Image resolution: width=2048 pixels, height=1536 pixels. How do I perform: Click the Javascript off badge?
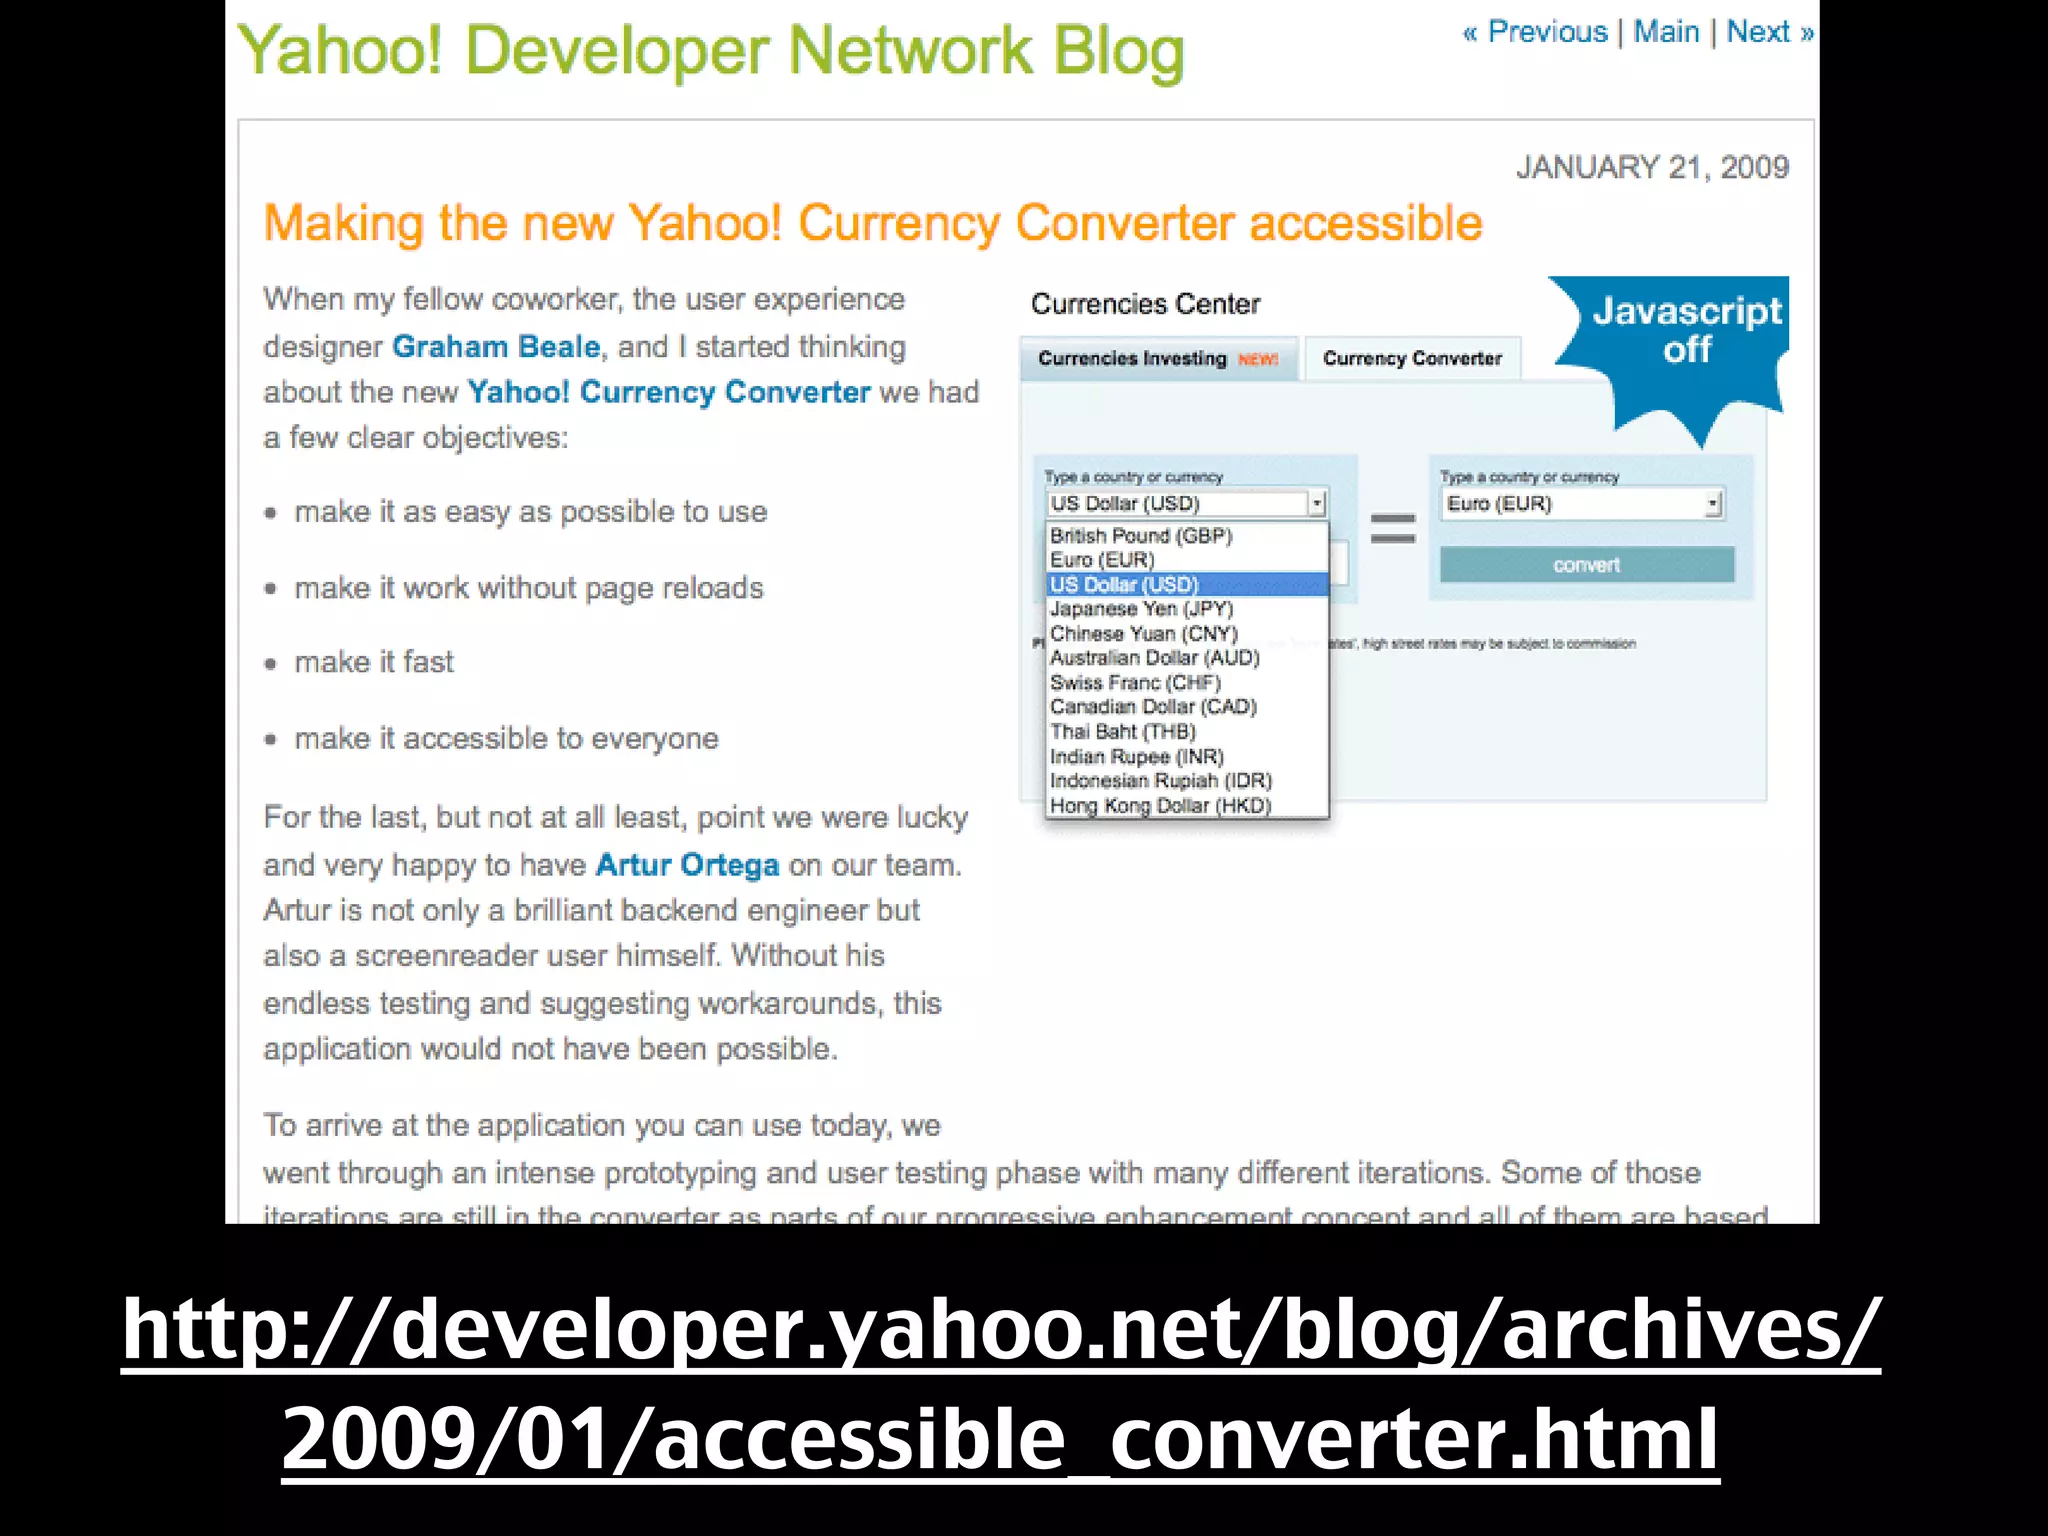point(1686,335)
